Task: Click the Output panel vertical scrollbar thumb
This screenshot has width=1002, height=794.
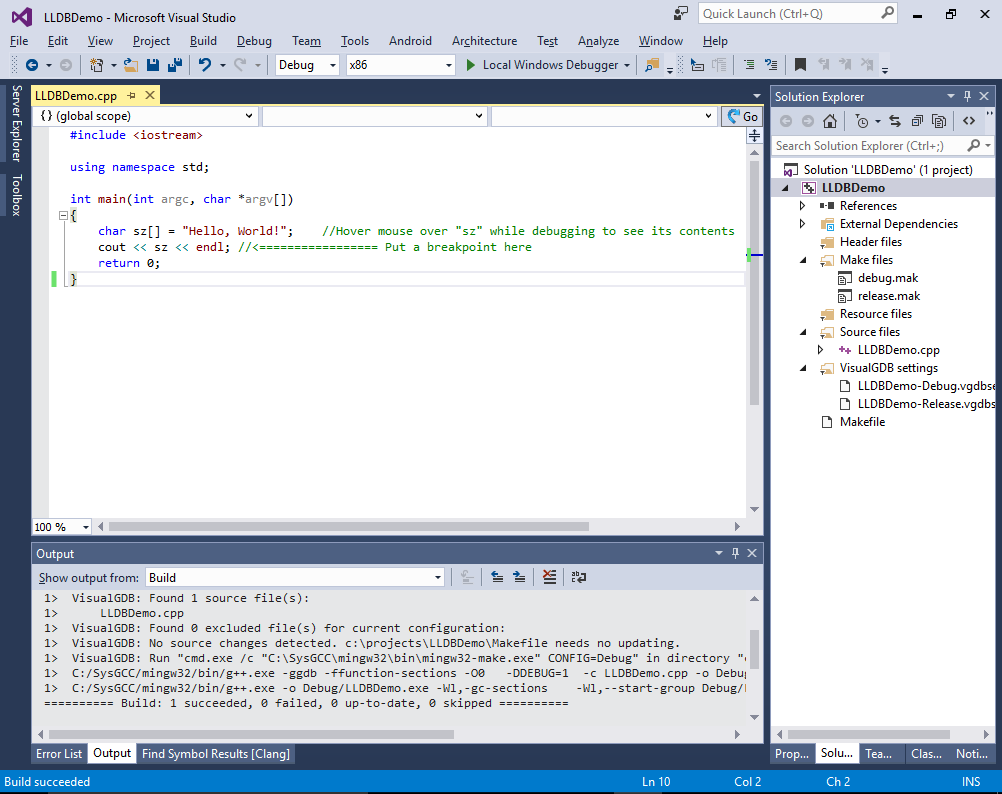Action: [x=754, y=650]
